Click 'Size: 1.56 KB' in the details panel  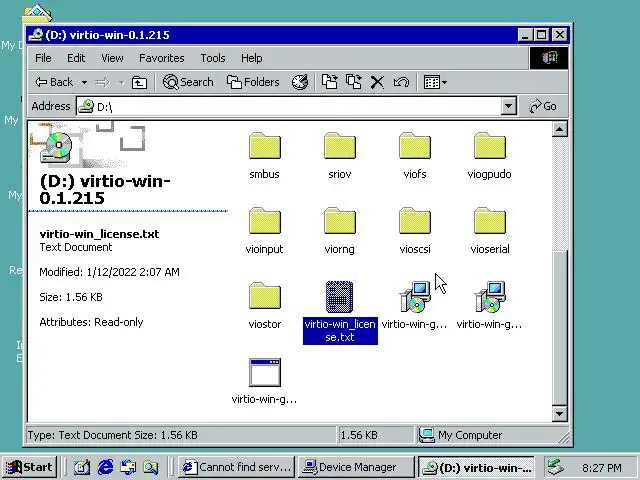pyautogui.click(x=71, y=297)
